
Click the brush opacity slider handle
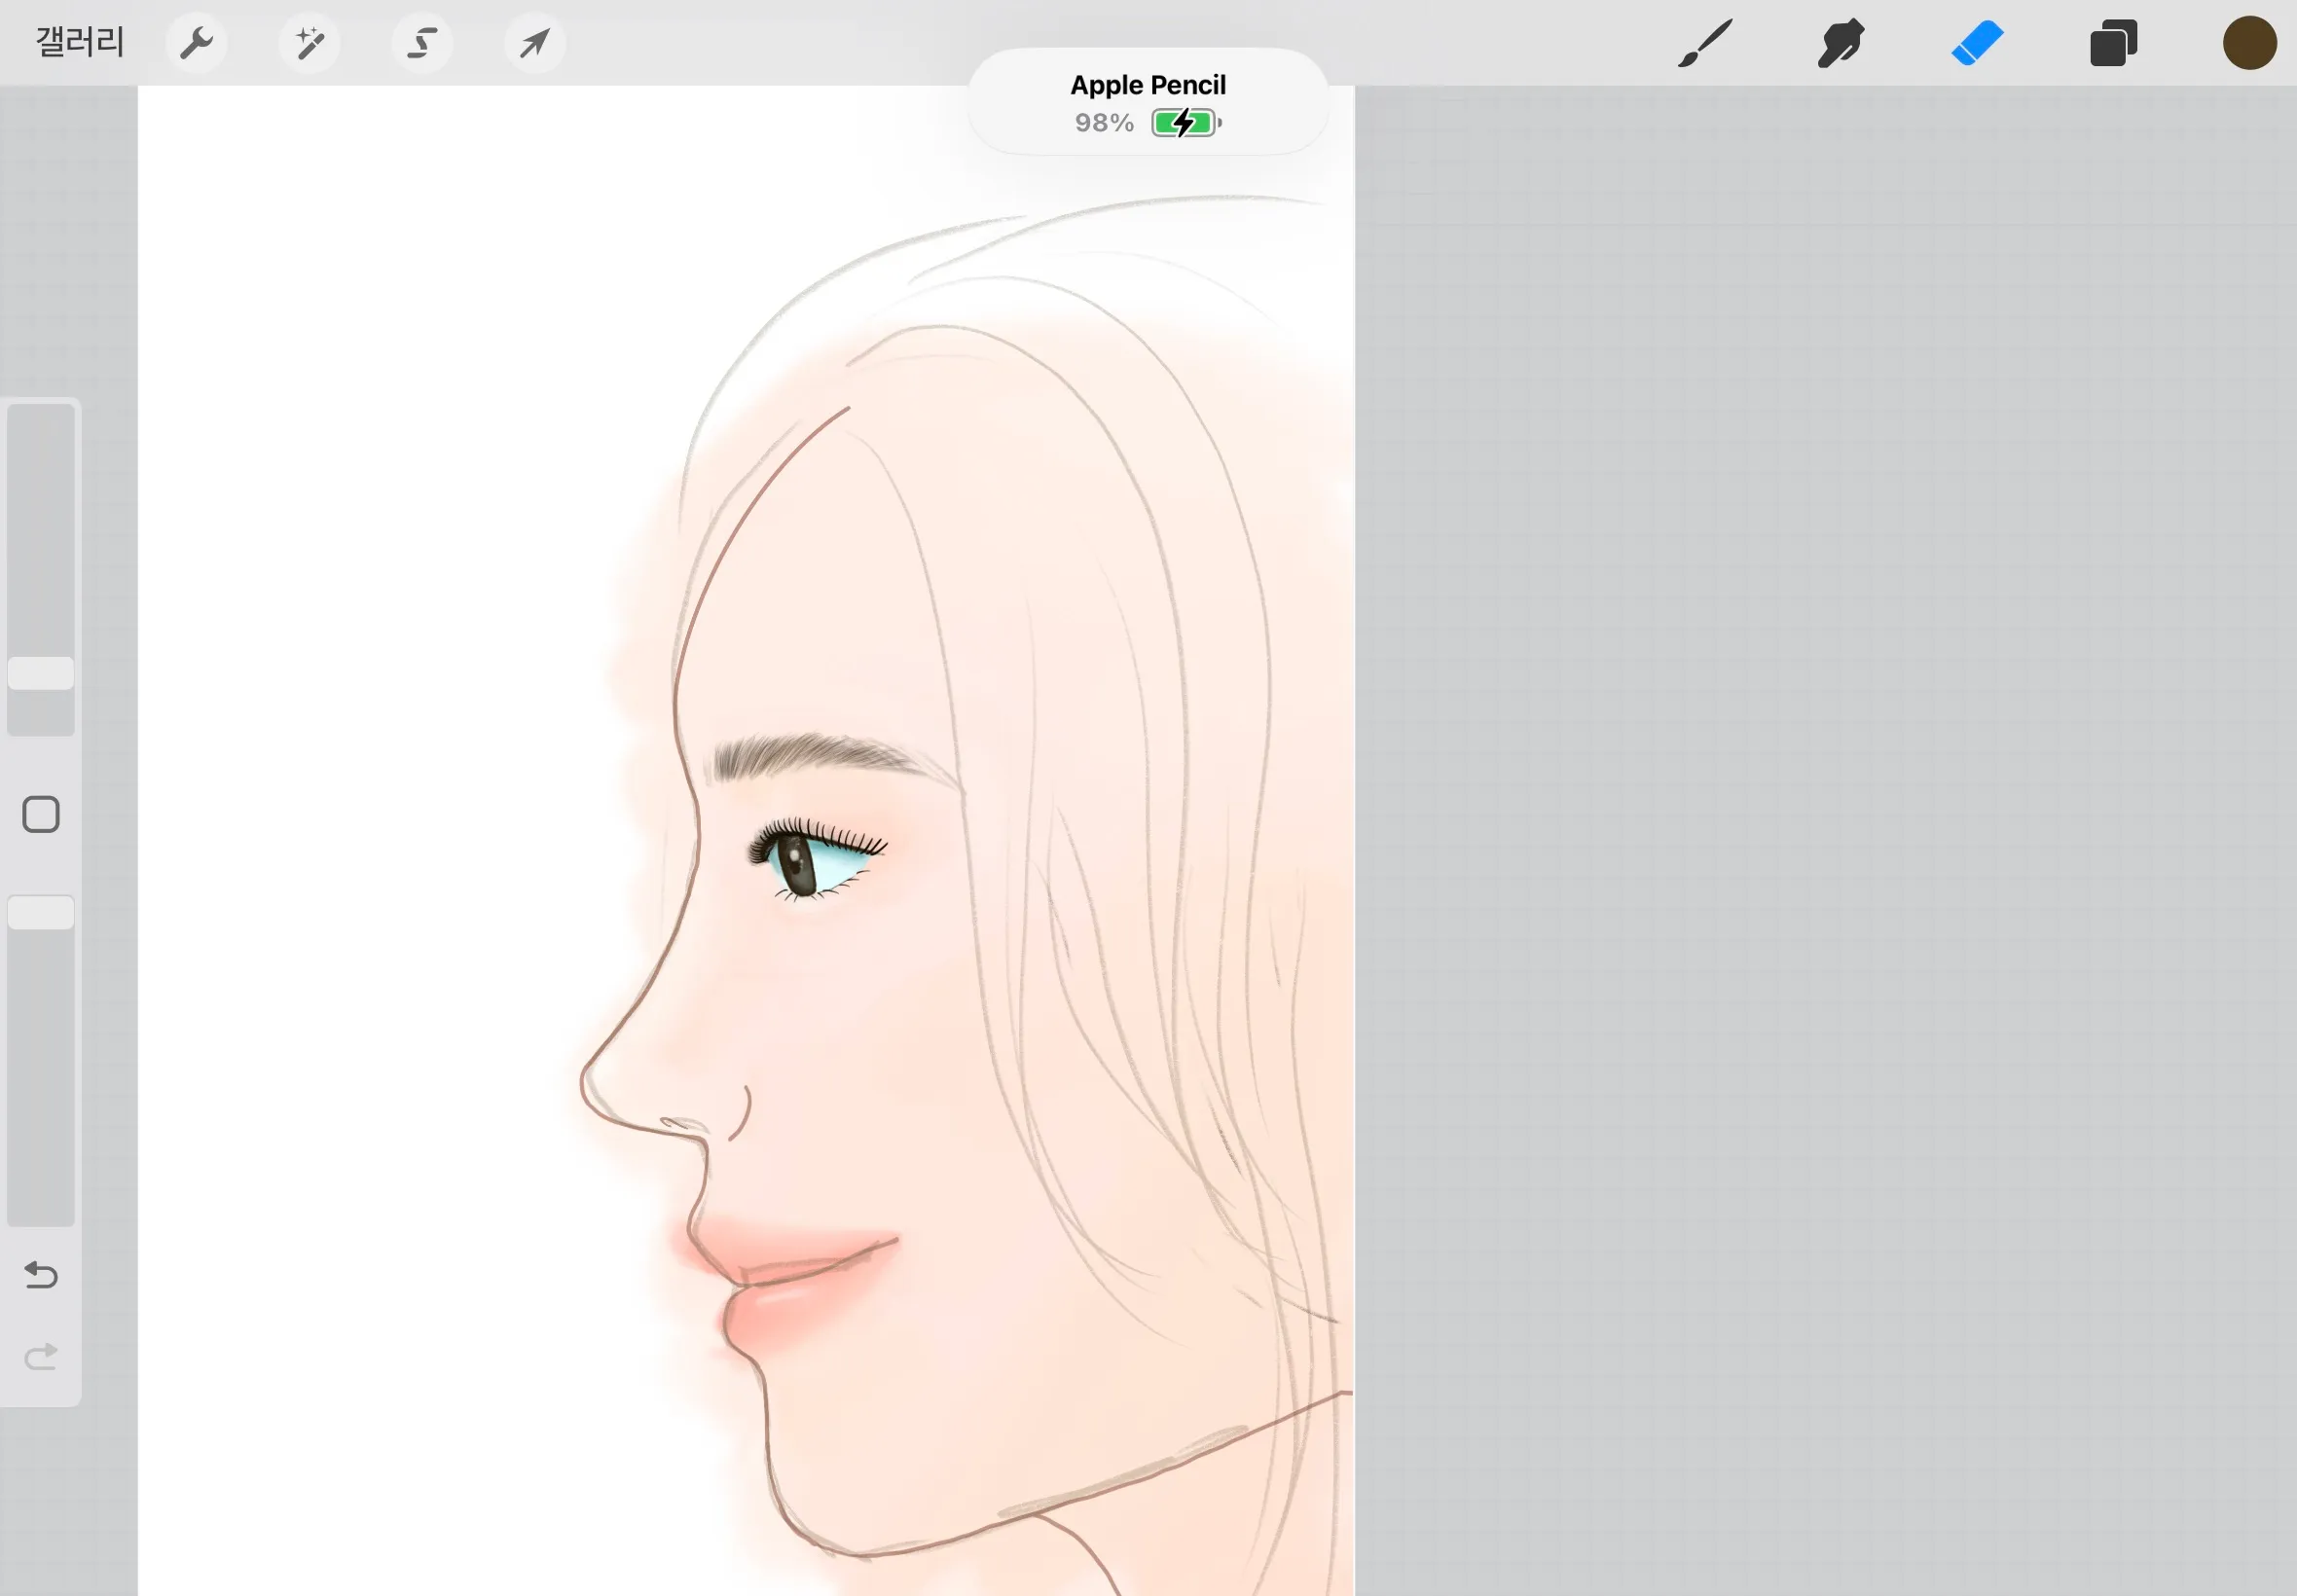(41, 913)
